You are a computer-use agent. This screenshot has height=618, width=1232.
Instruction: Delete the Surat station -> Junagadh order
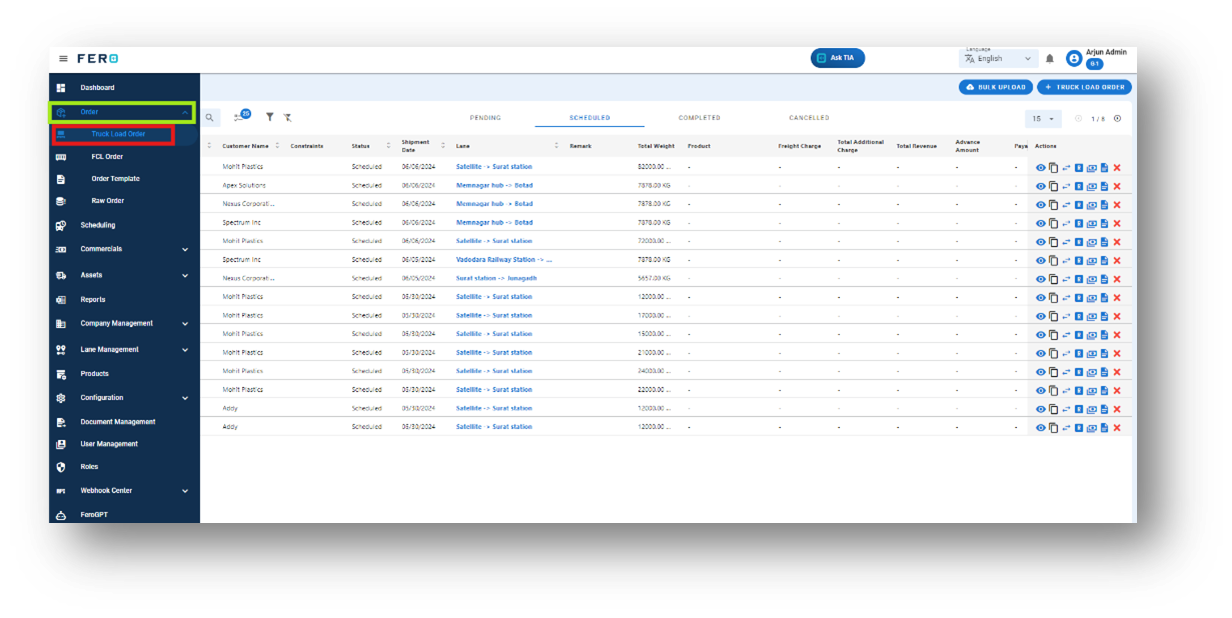(1117, 279)
